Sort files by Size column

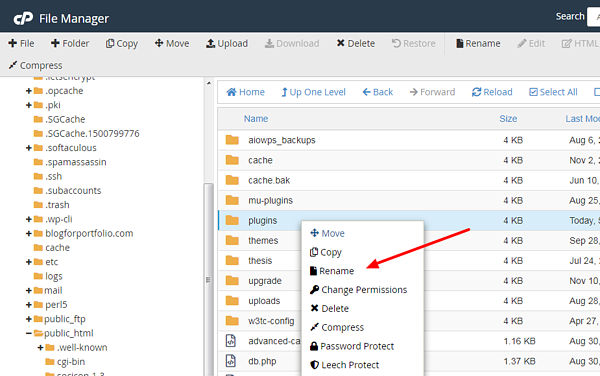click(508, 119)
